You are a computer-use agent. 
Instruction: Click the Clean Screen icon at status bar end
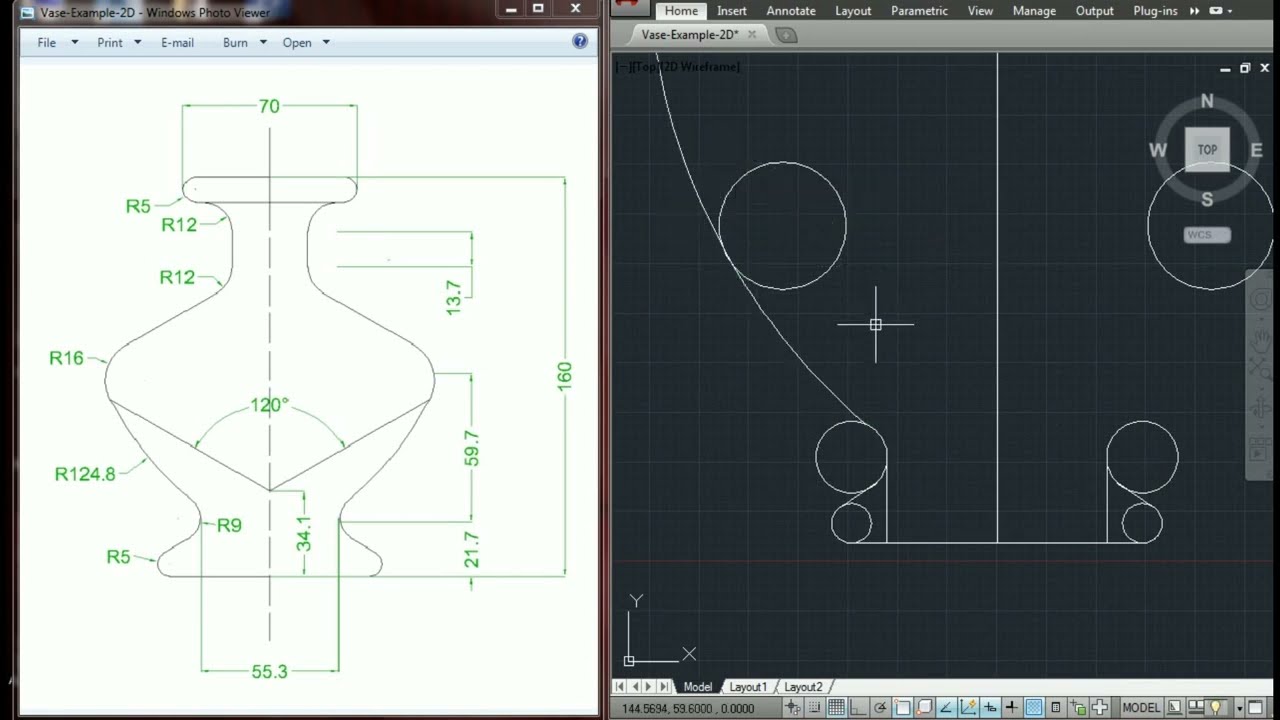pyautogui.click(x=1255, y=708)
